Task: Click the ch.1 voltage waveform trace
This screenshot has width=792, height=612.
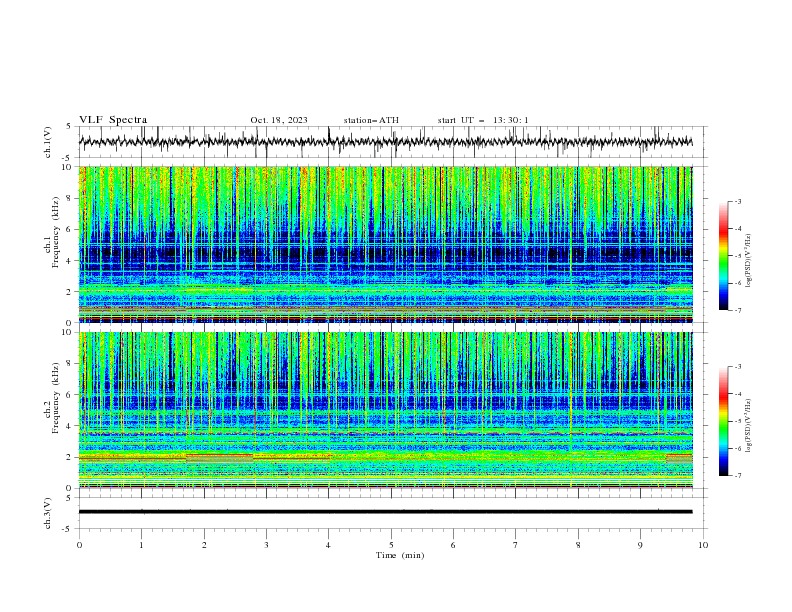Action: point(385,142)
